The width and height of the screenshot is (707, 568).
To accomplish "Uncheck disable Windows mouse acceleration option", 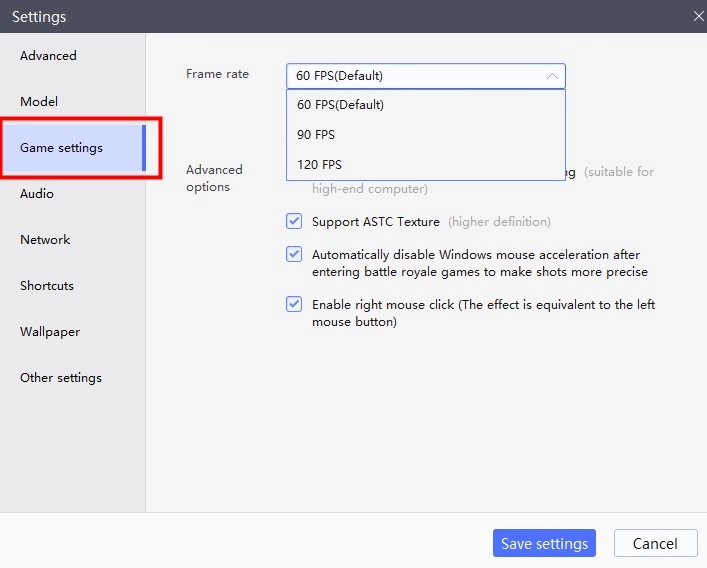I will pyautogui.click(x=294, y=254).
